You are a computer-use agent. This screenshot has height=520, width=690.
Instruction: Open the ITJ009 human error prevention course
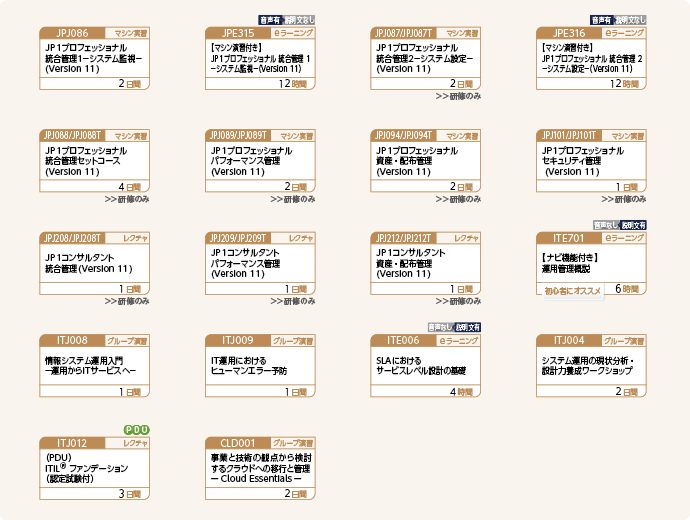coord(260,366)
